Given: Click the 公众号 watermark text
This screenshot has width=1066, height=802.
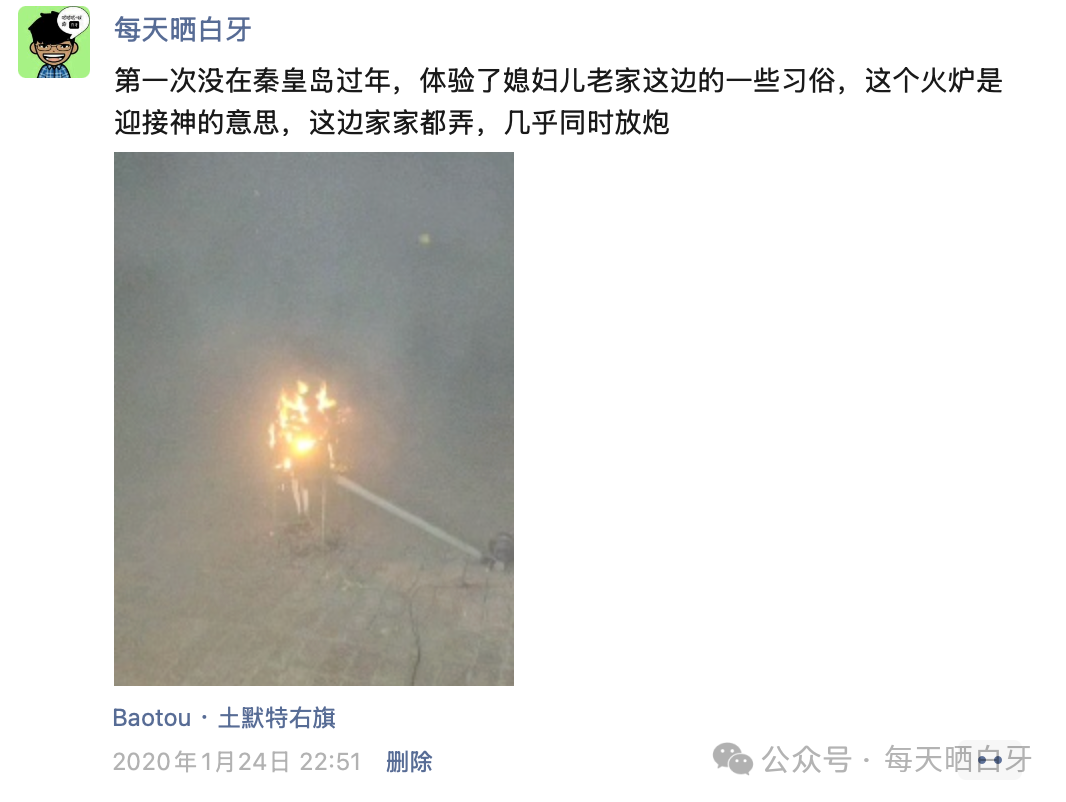Looking at the screenshot, I should [806, 759].
